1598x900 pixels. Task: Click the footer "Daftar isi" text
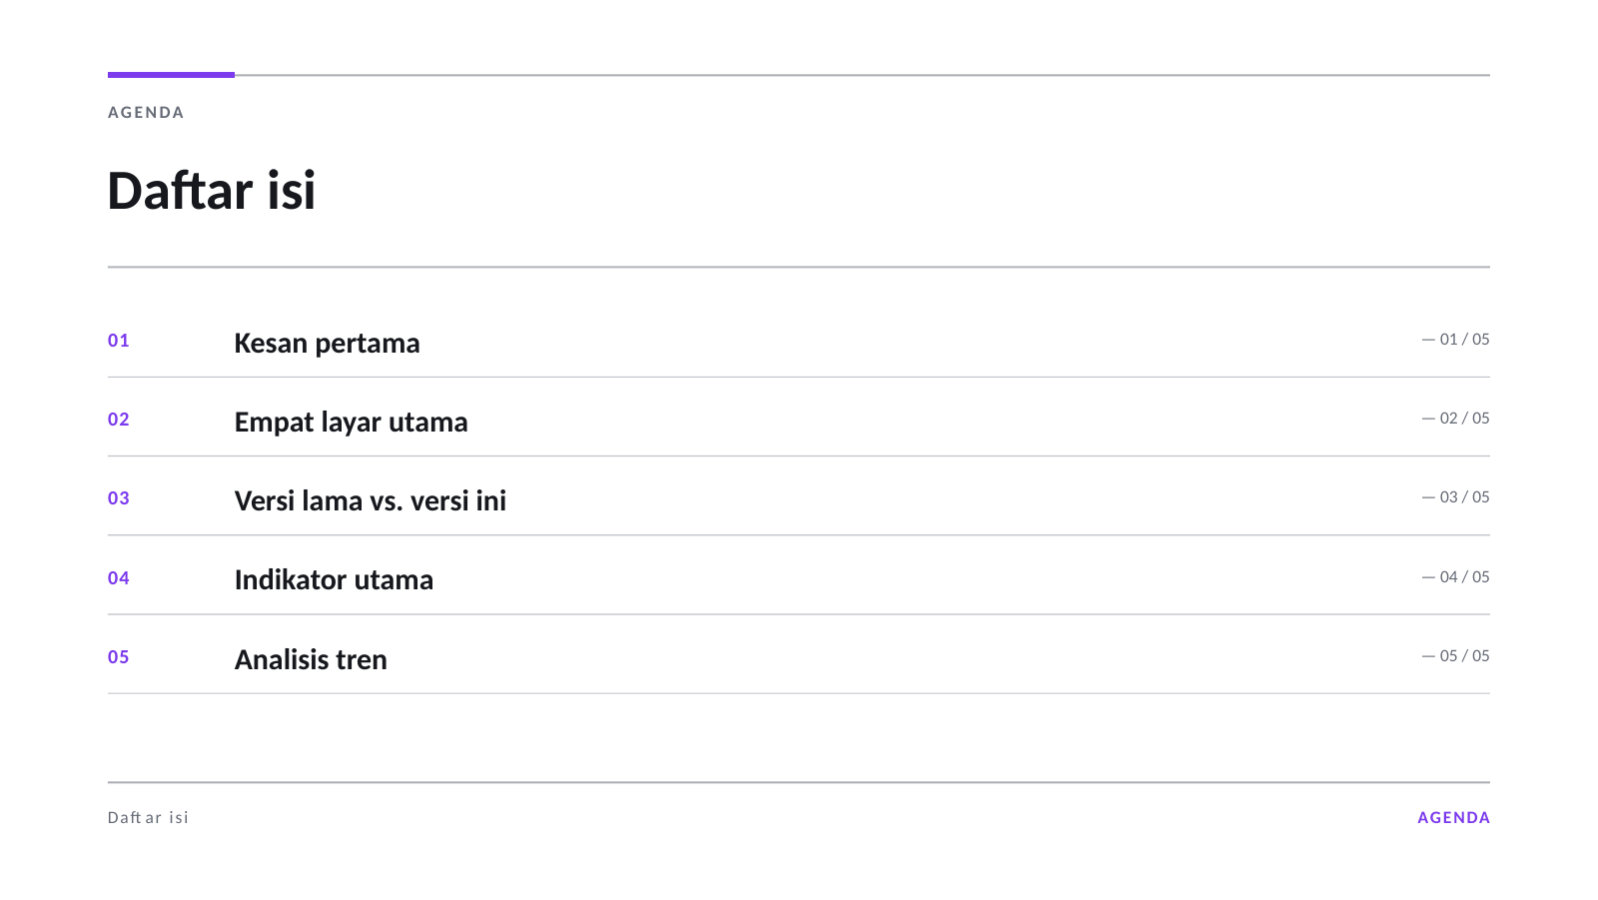pyautogui.click(x=148, y=817)
